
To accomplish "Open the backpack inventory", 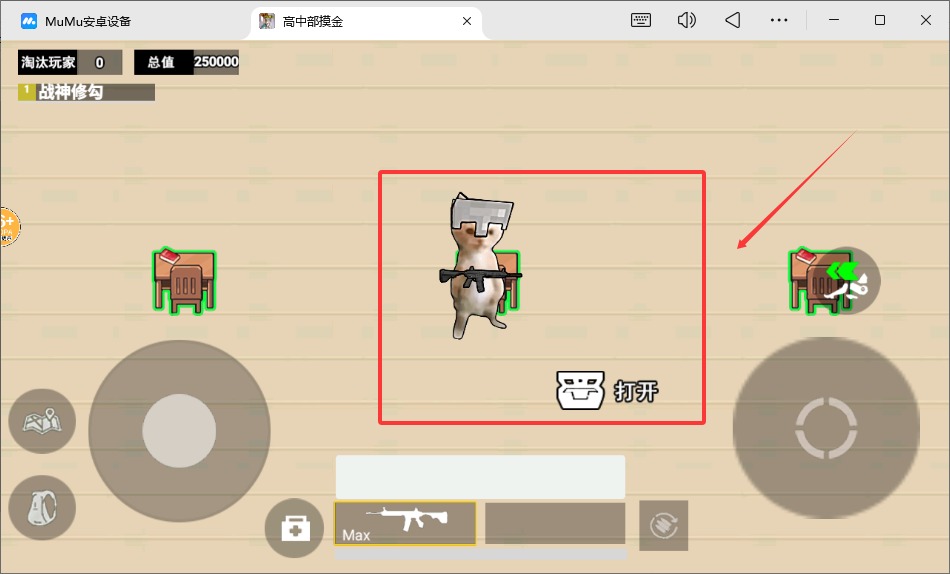I will [x=42, y=508].
